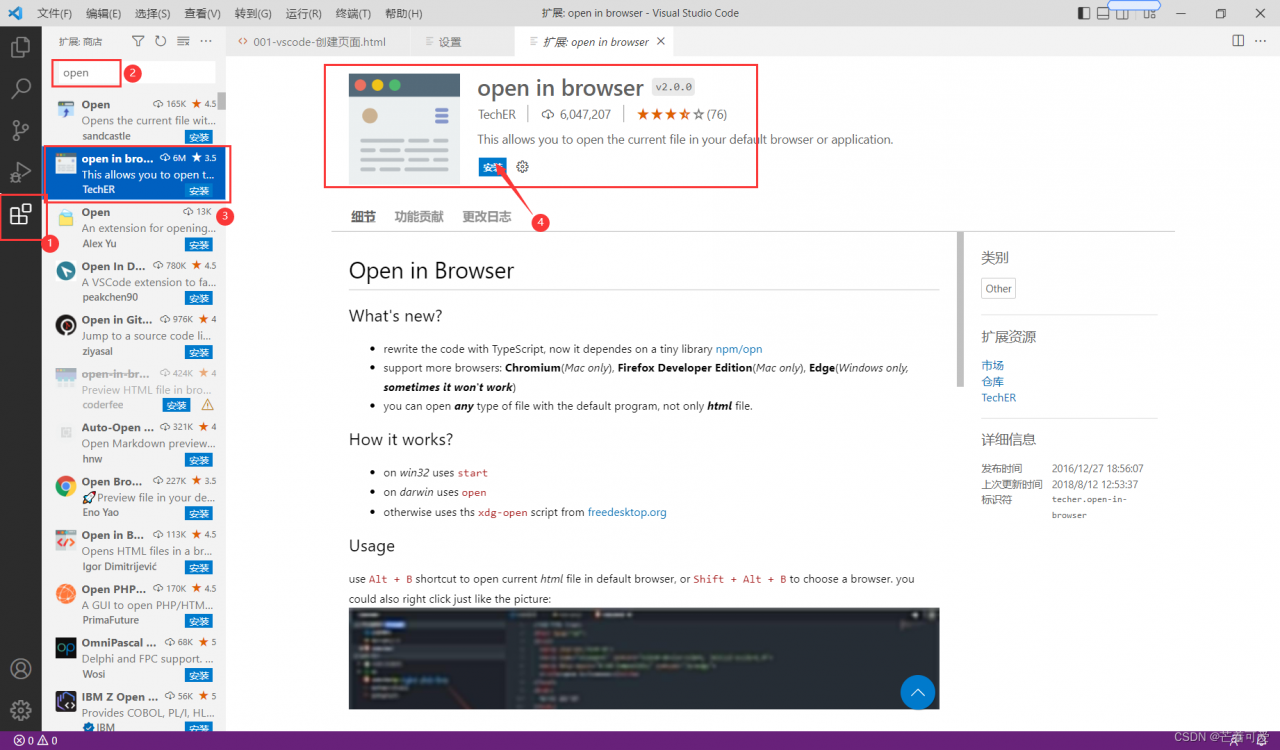Click the errors and warnings status indicator

[35, 741]
